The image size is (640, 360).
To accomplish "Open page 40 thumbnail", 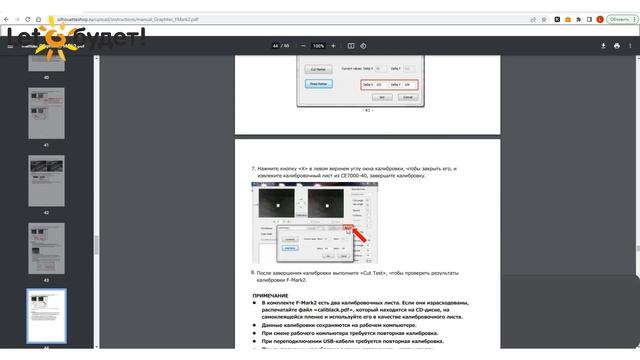I will coord(46,63).
